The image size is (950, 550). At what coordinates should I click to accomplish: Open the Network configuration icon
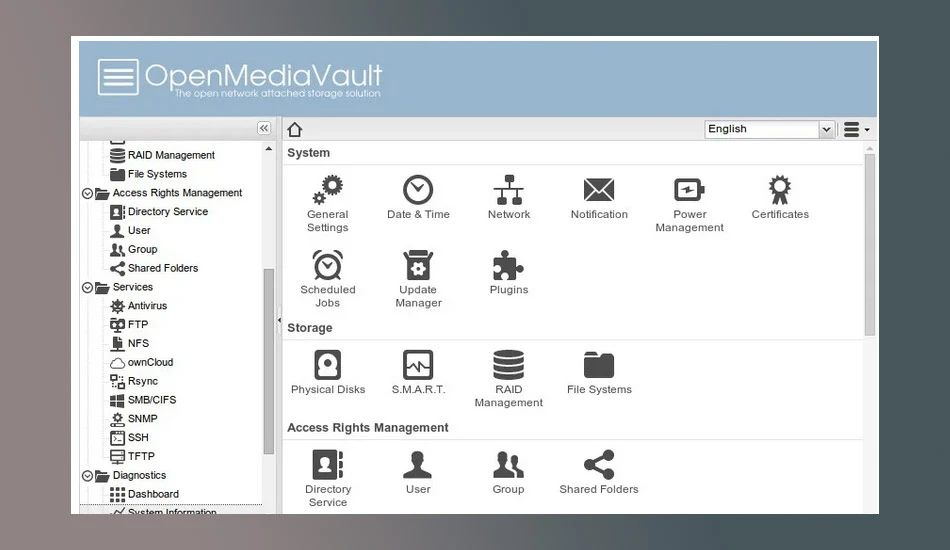[x=509, y=197]
